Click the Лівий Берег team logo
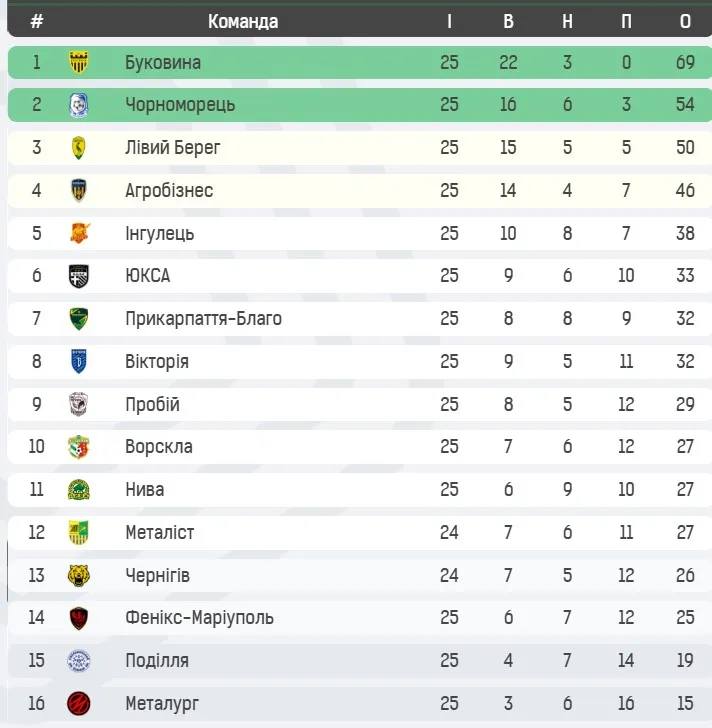The height and width of the screenshot is (728, 712). [x=78, y=148]
